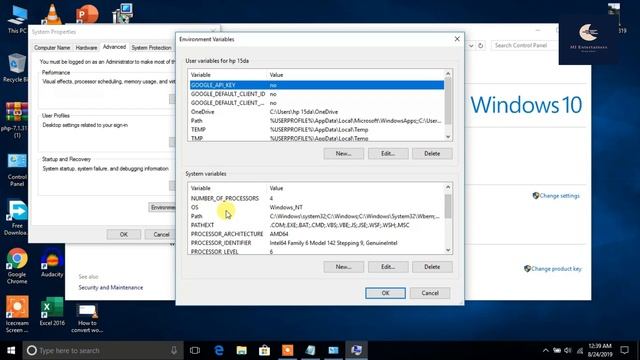Open the Security and Maintenance link
The image size is (640, 360).
tap(111, 287)
